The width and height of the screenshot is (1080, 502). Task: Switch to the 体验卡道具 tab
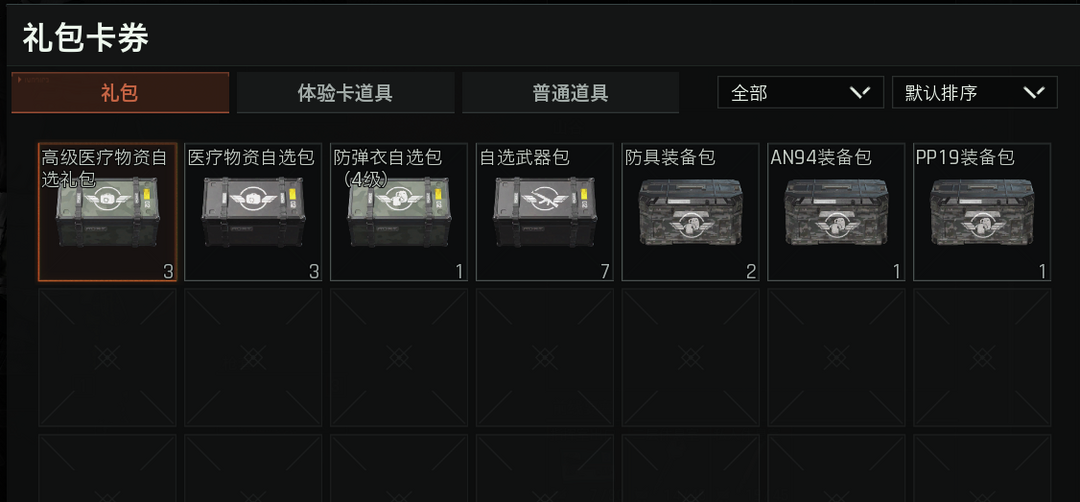click(345, 93)
